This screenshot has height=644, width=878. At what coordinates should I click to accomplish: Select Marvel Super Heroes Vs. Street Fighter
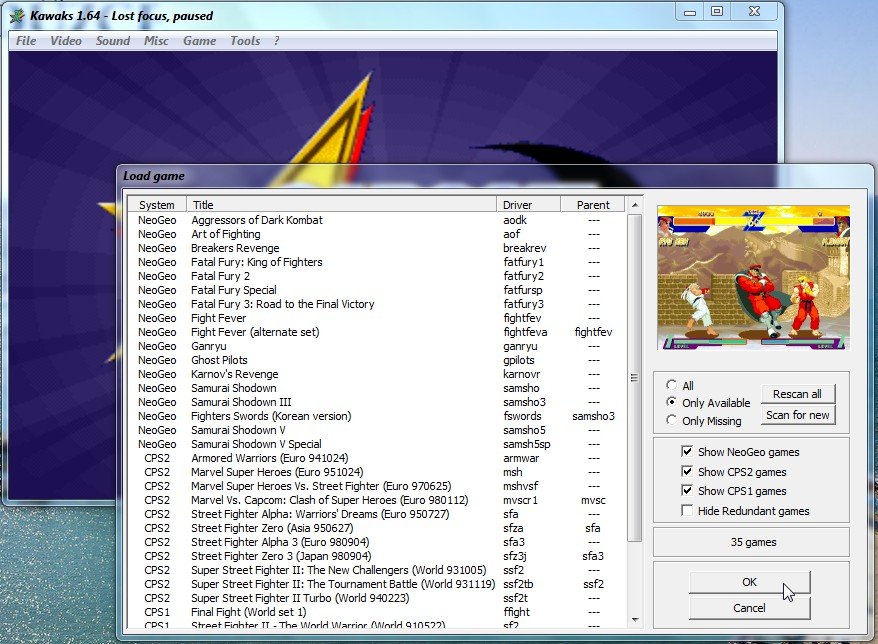(x=376, y=486)
